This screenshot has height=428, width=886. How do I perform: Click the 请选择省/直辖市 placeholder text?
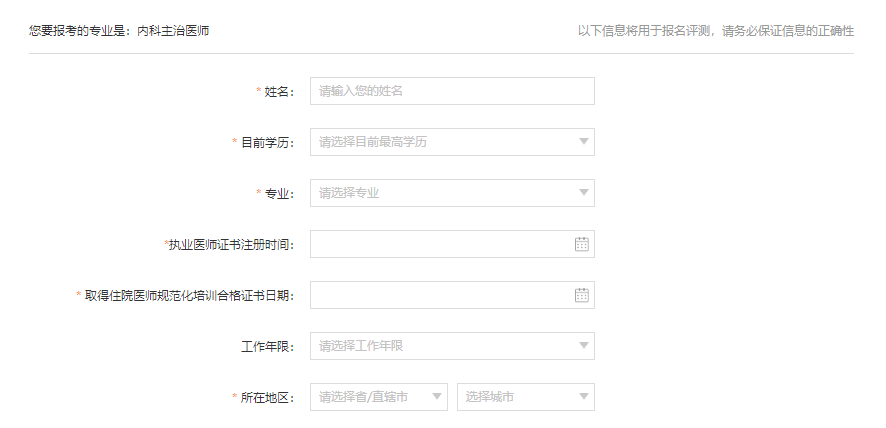point(363,397)
